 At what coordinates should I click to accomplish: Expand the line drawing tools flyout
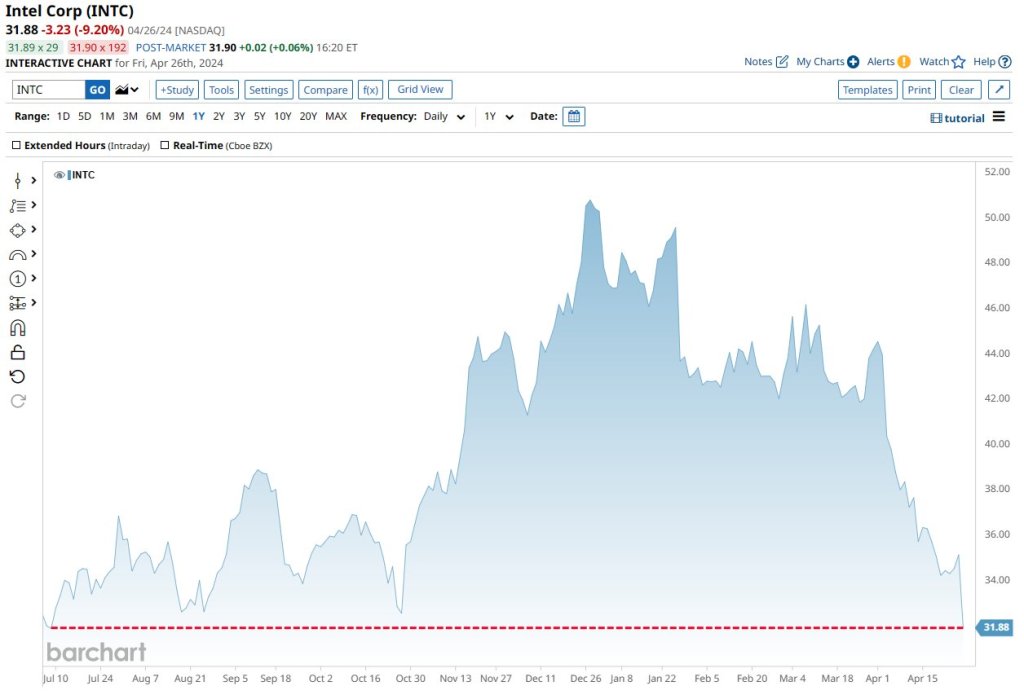[x=34, y=180]
